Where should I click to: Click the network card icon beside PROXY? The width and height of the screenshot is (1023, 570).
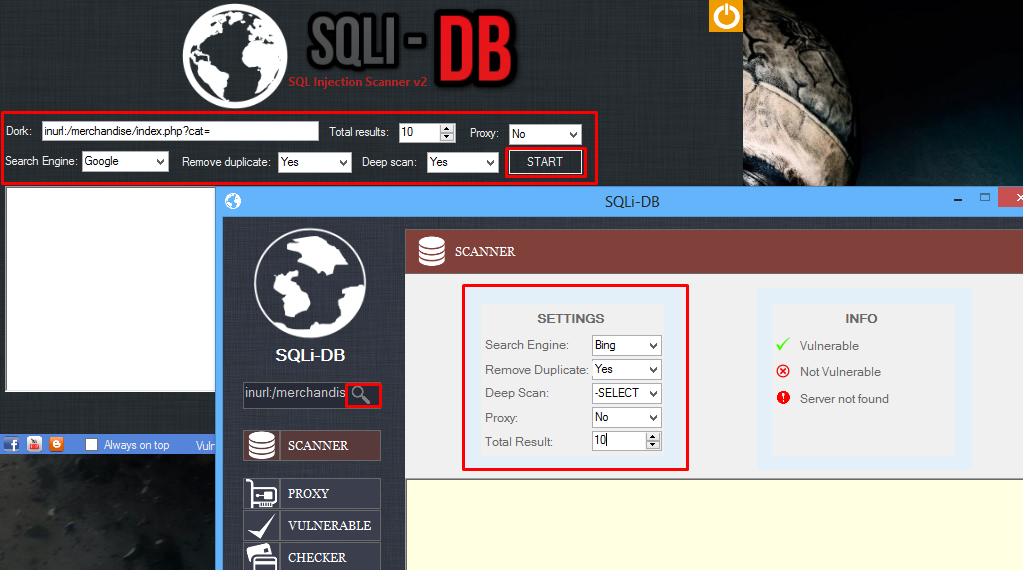tap(262, 494)
